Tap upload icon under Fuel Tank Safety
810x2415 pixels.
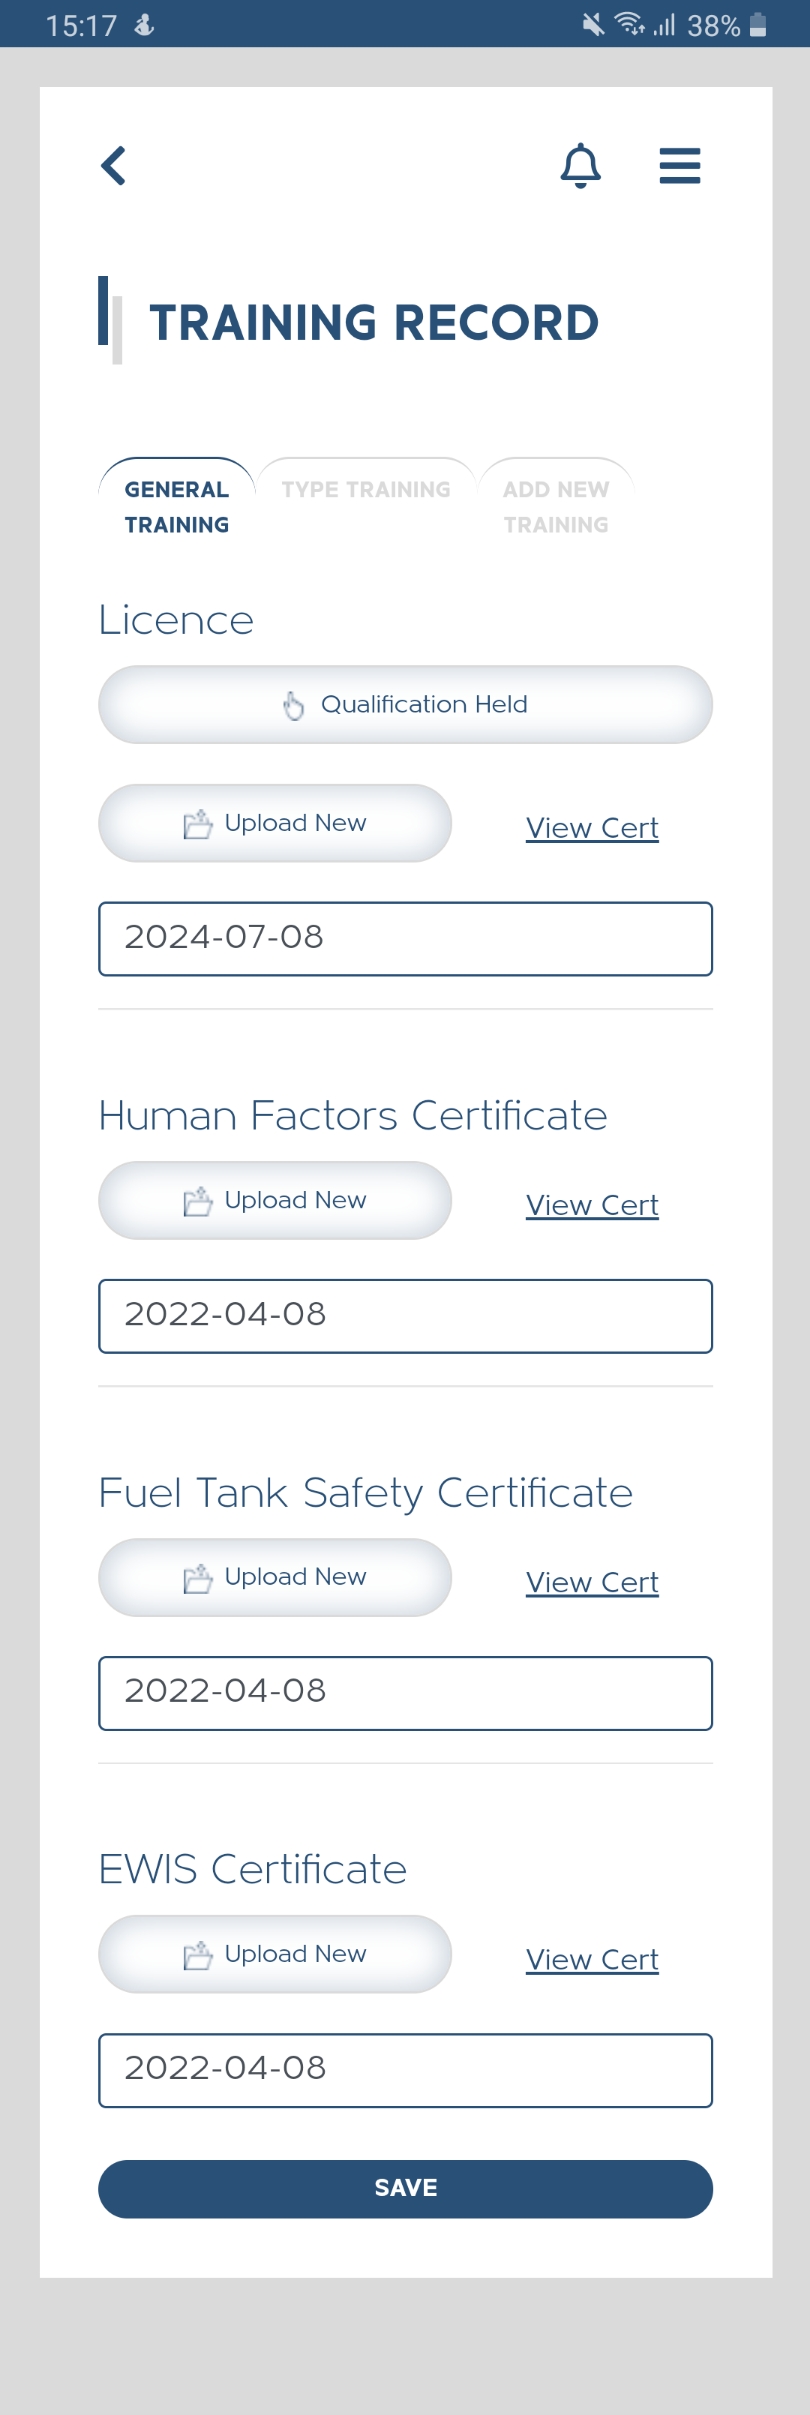pos(198,1578)
